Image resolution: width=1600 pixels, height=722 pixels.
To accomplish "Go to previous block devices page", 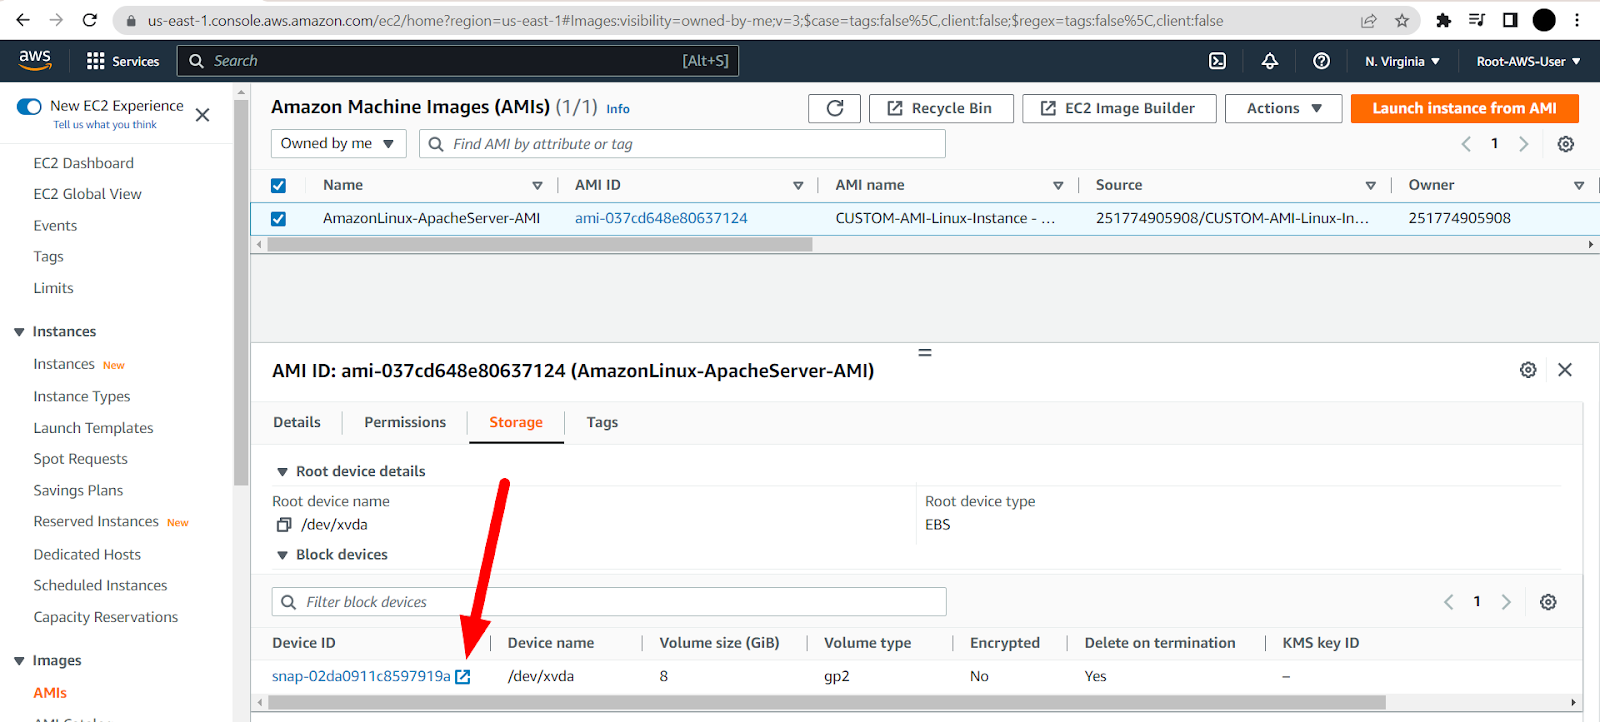I will click(x=1448, y=602).
